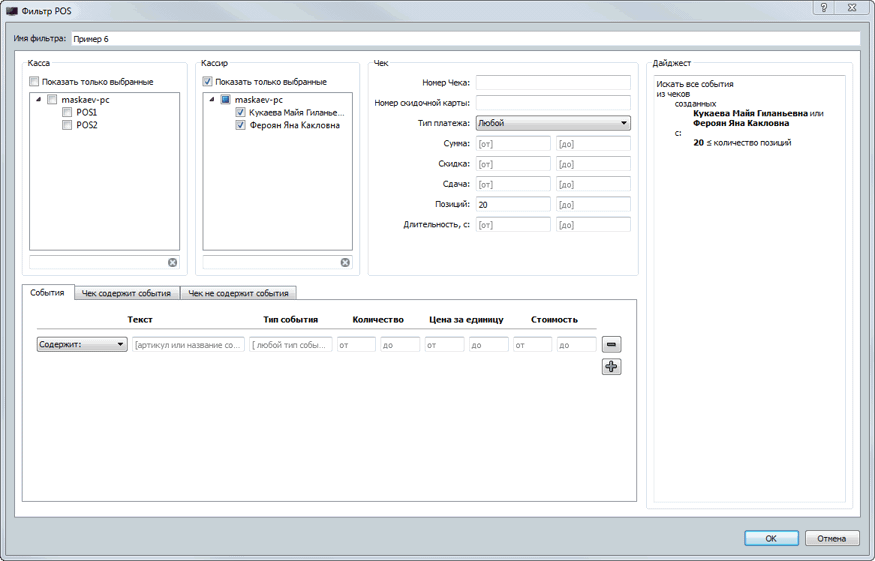Uncheck cashier Фероян Яна Какловна
Screen dimensions: 875x561
pos(240,126)
